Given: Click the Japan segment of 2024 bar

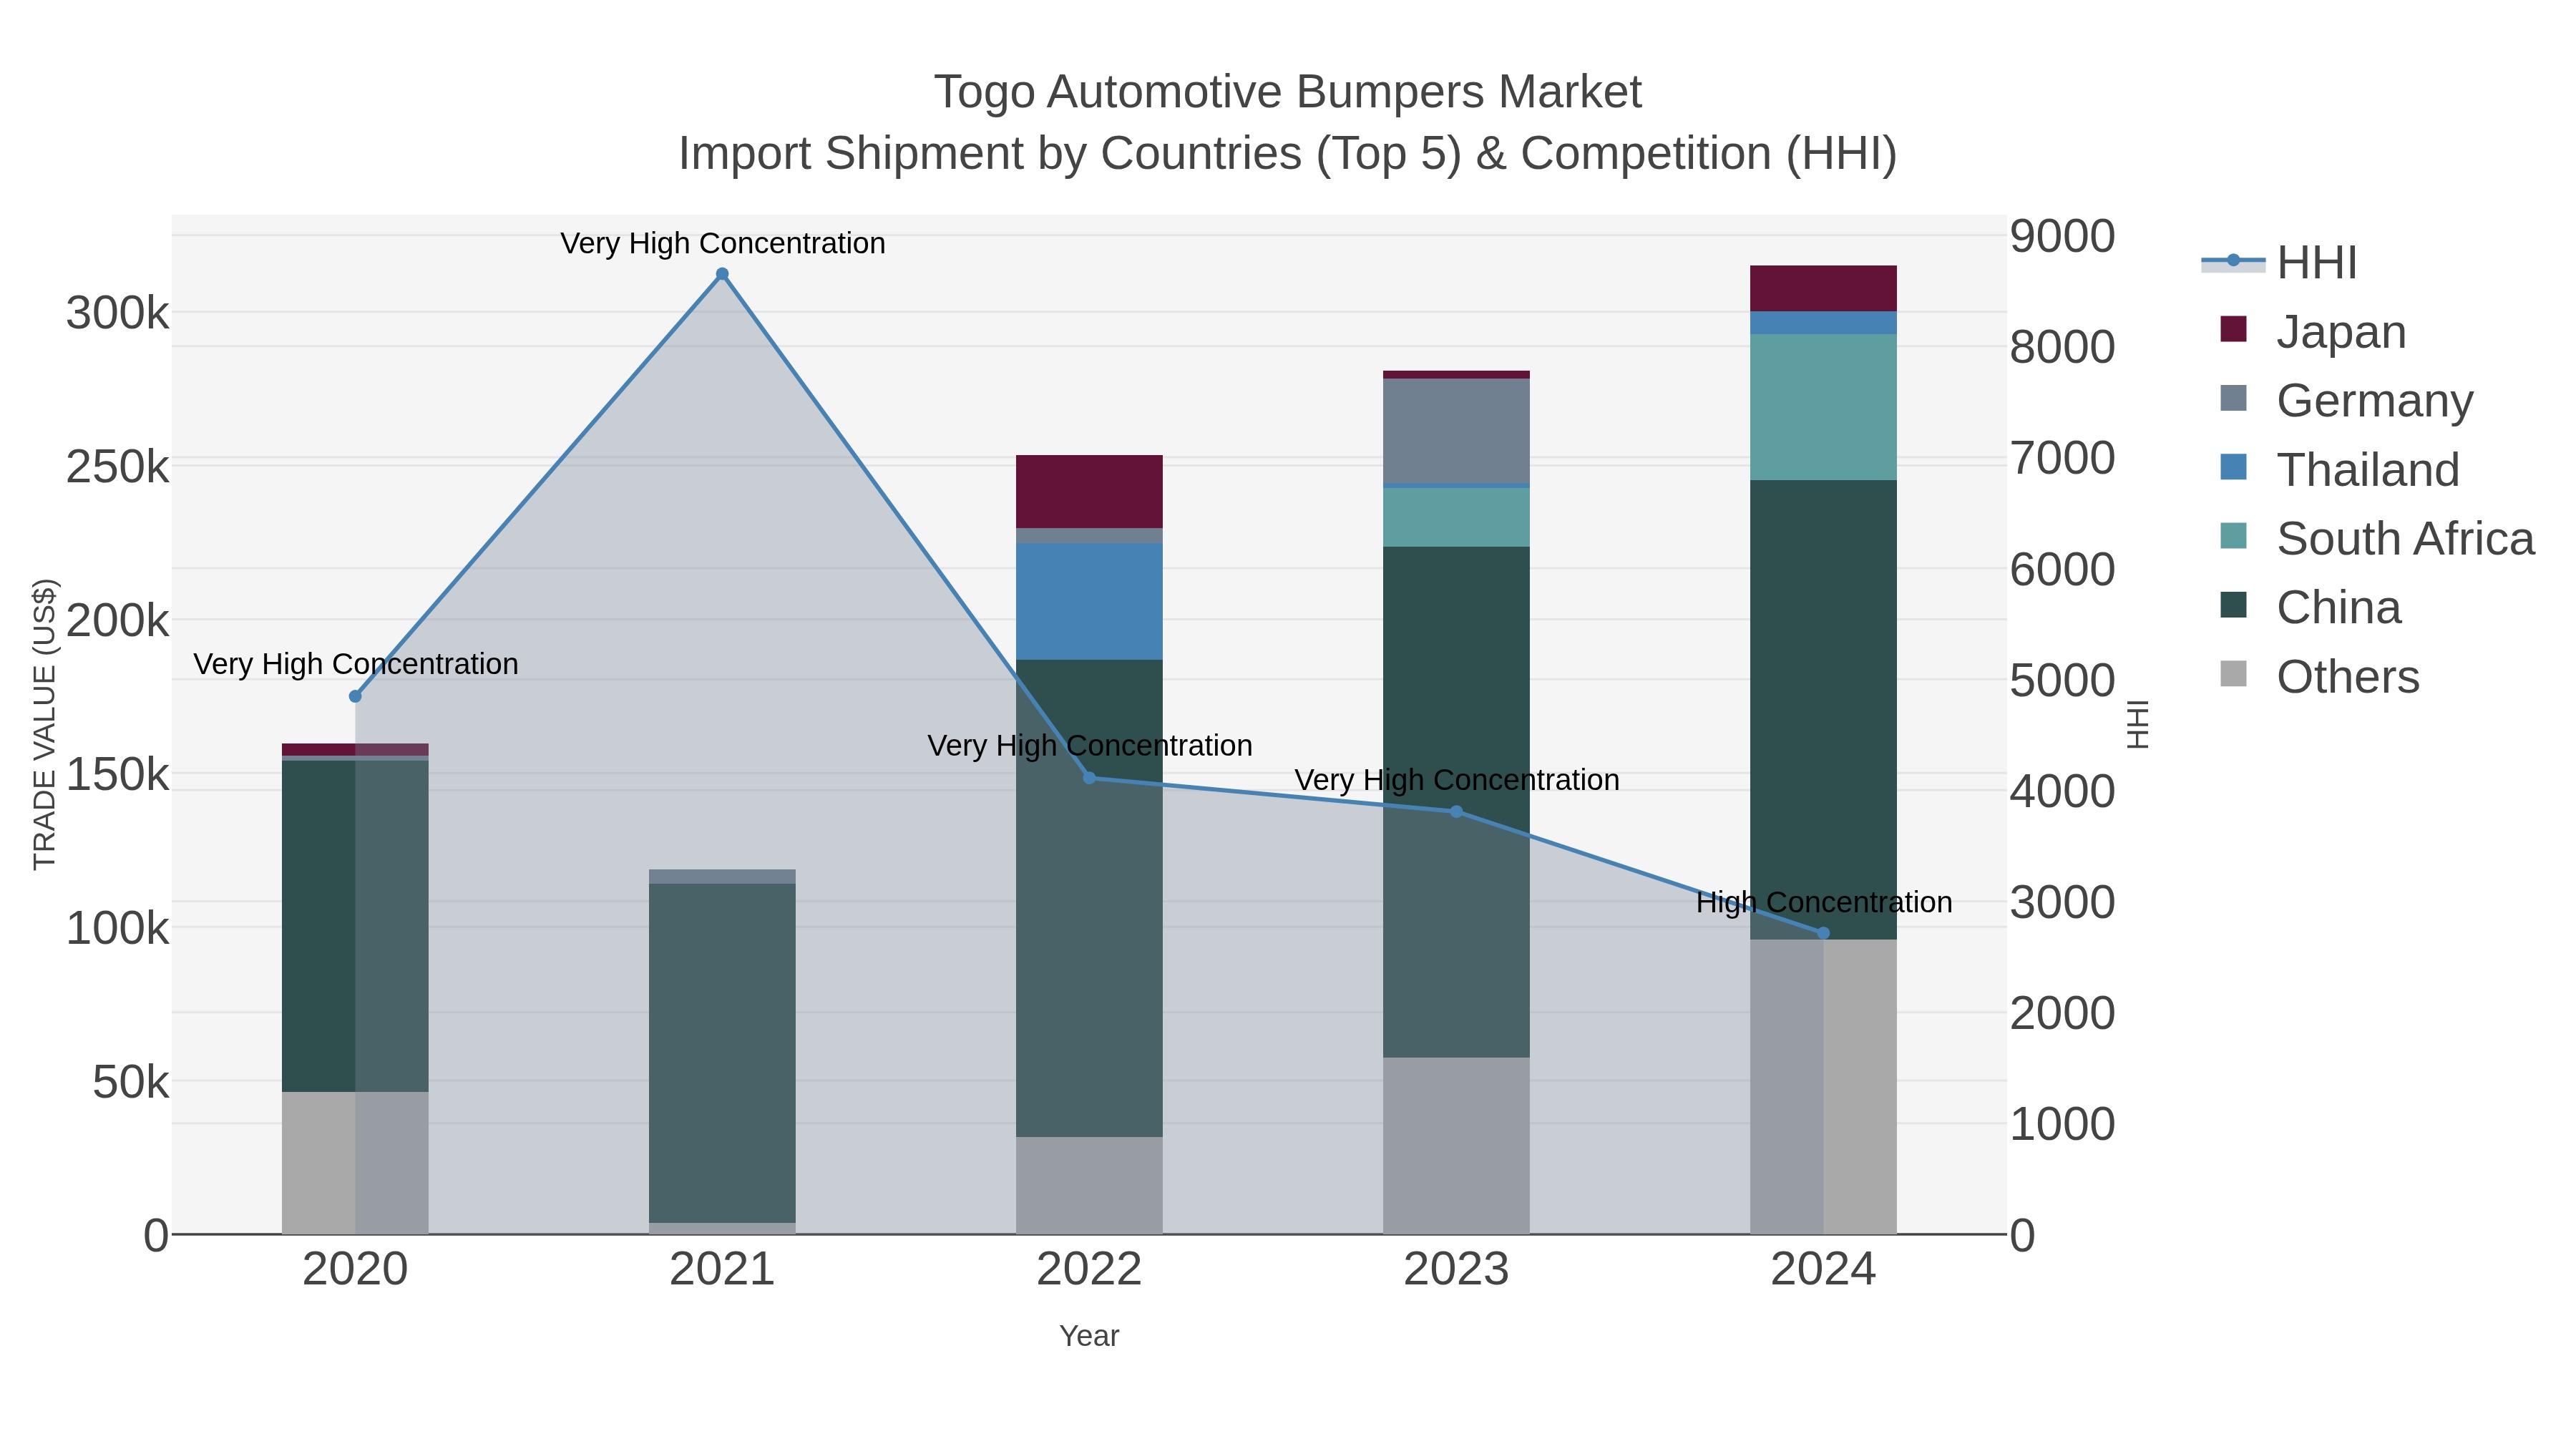Looking at the screenshot, I should pos(1823,289).
